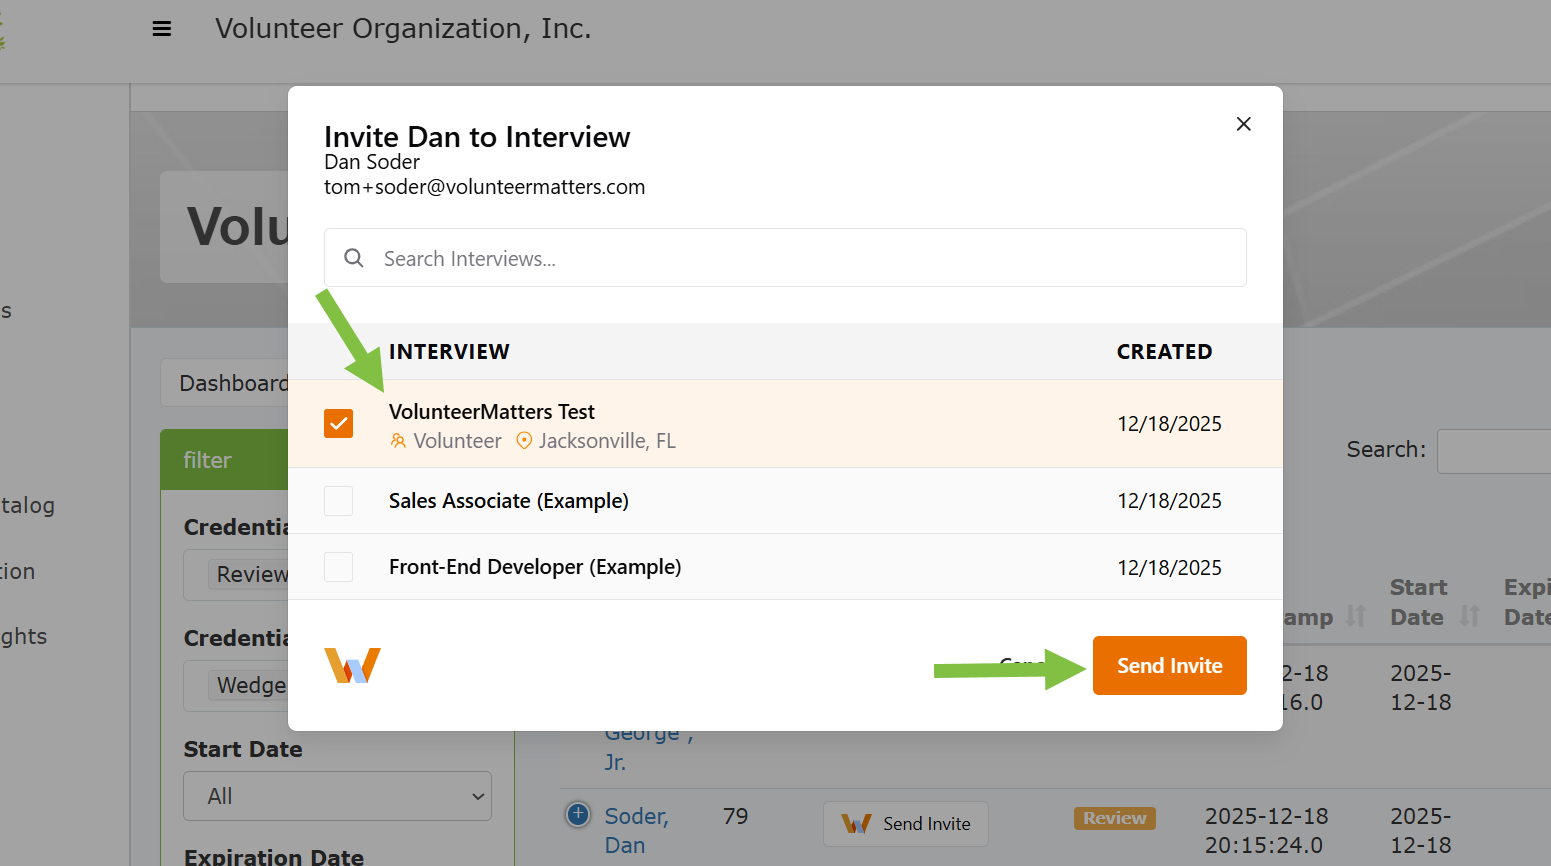Viewport: 1551px width, 866px height.
Task: Click the Review status badge for Soder, Dan
Action: tap(1115, 818)
